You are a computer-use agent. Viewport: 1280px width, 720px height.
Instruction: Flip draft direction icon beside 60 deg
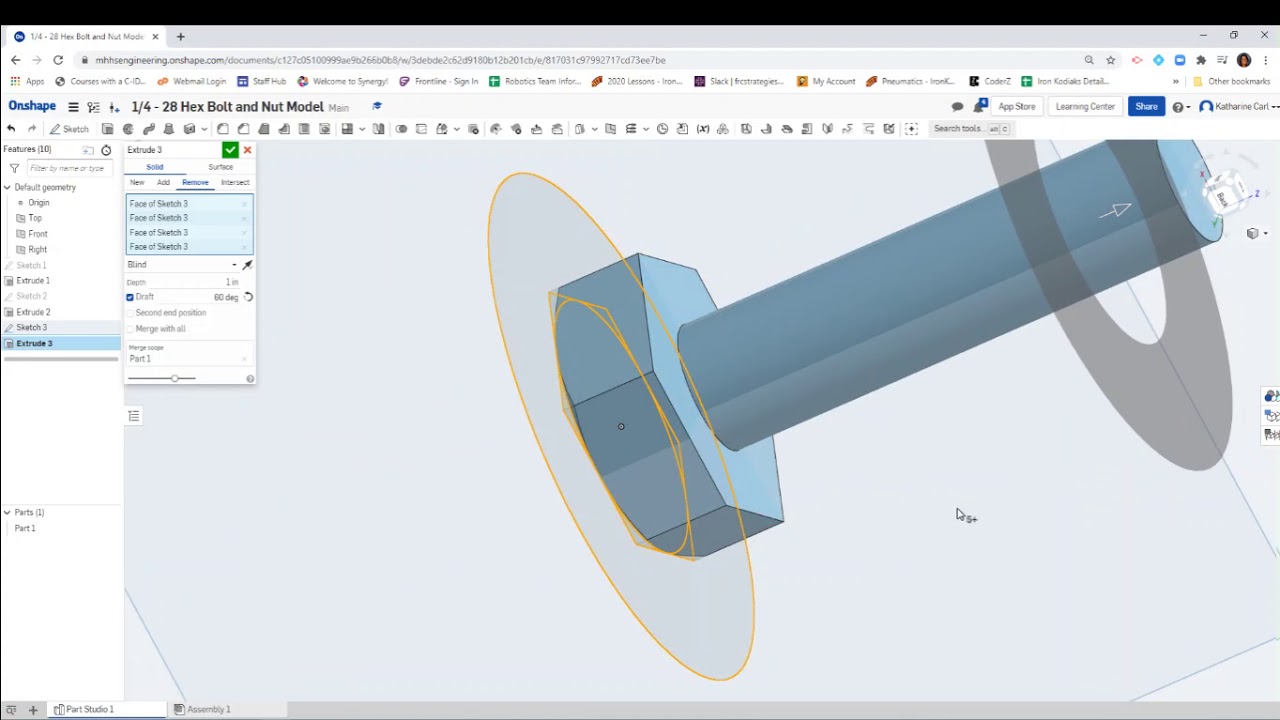[x=248, y=297]
